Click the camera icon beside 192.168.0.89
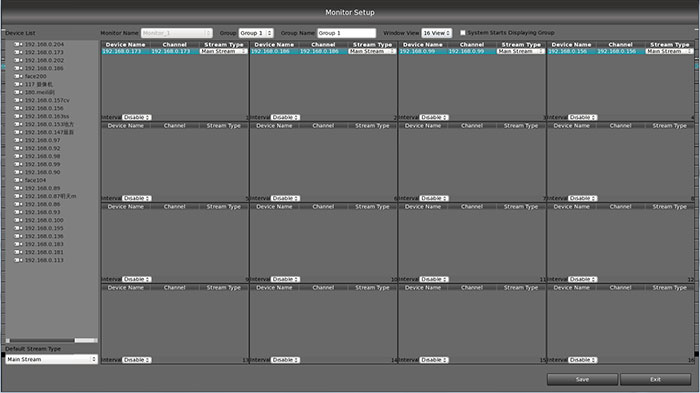Image resolution: width=700 pixels, height=393 pixels. (18, 188)
